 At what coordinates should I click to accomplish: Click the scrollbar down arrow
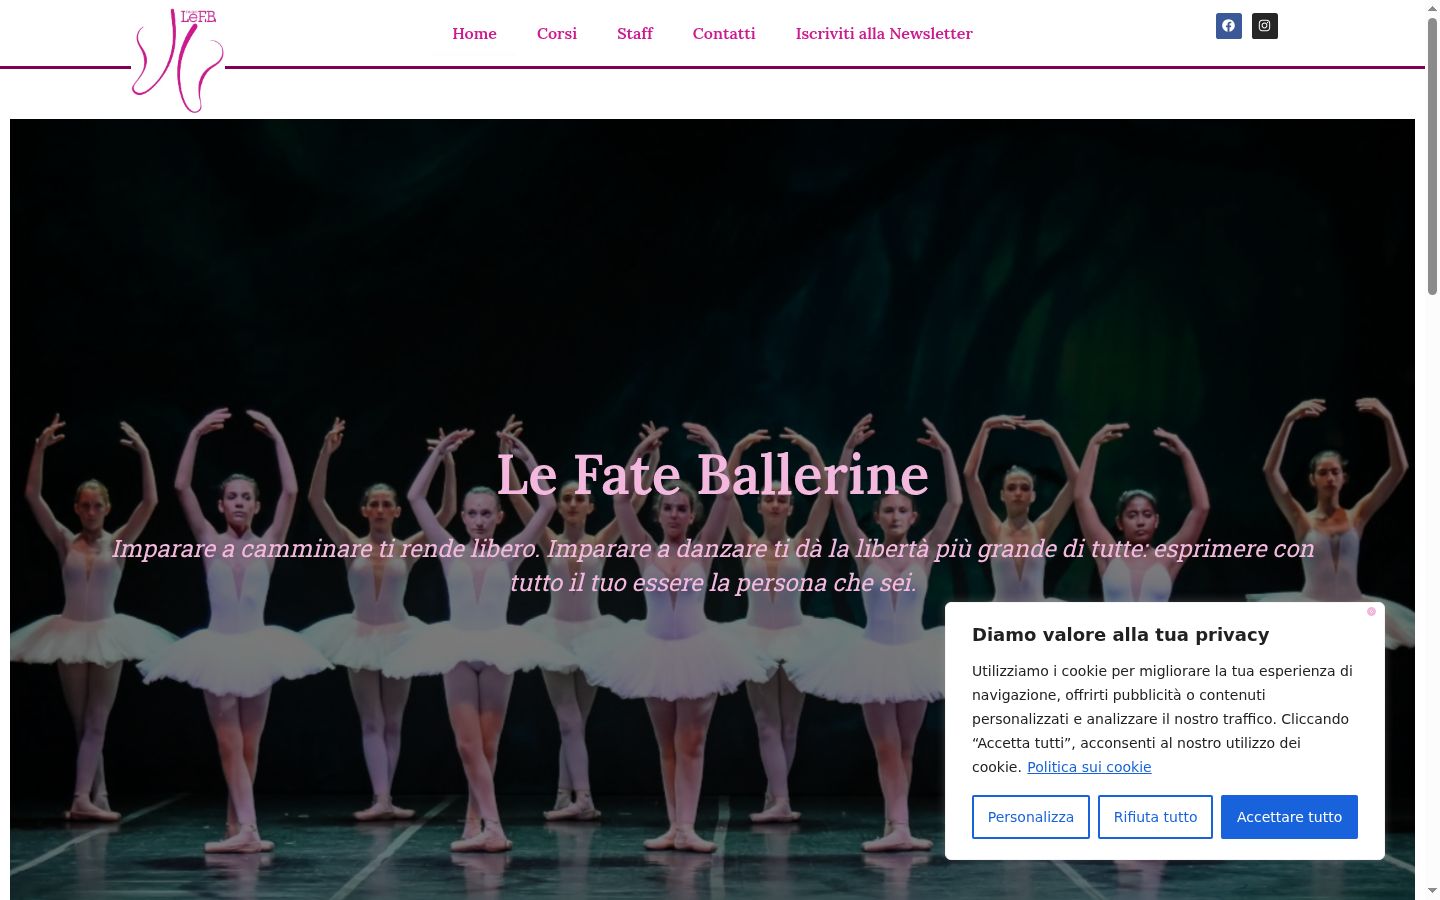point(1432,890)
